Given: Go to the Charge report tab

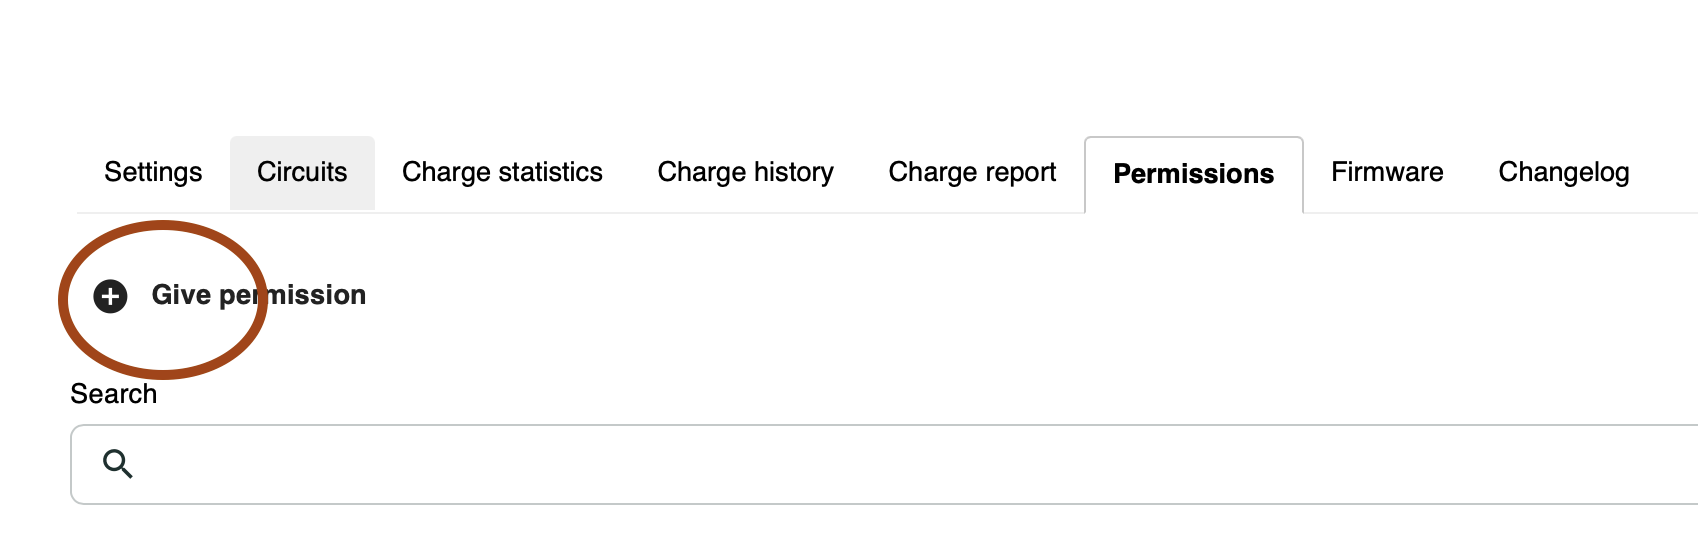Looking at the screenshot, I should [x=972, y=173].
